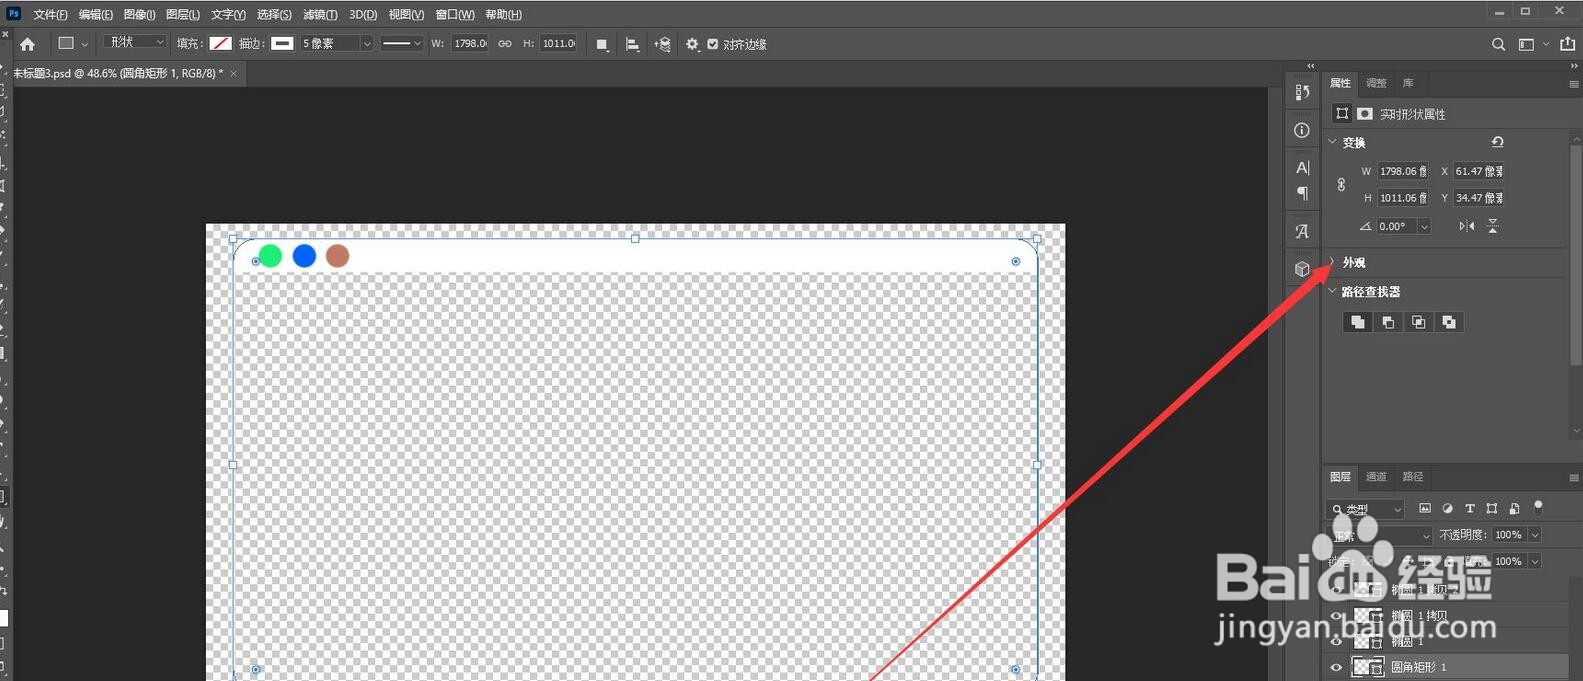Open the Properties panel menu button
This screenshot has height=681, width=1583.
pyautogui.click(x=1573, y=84)
